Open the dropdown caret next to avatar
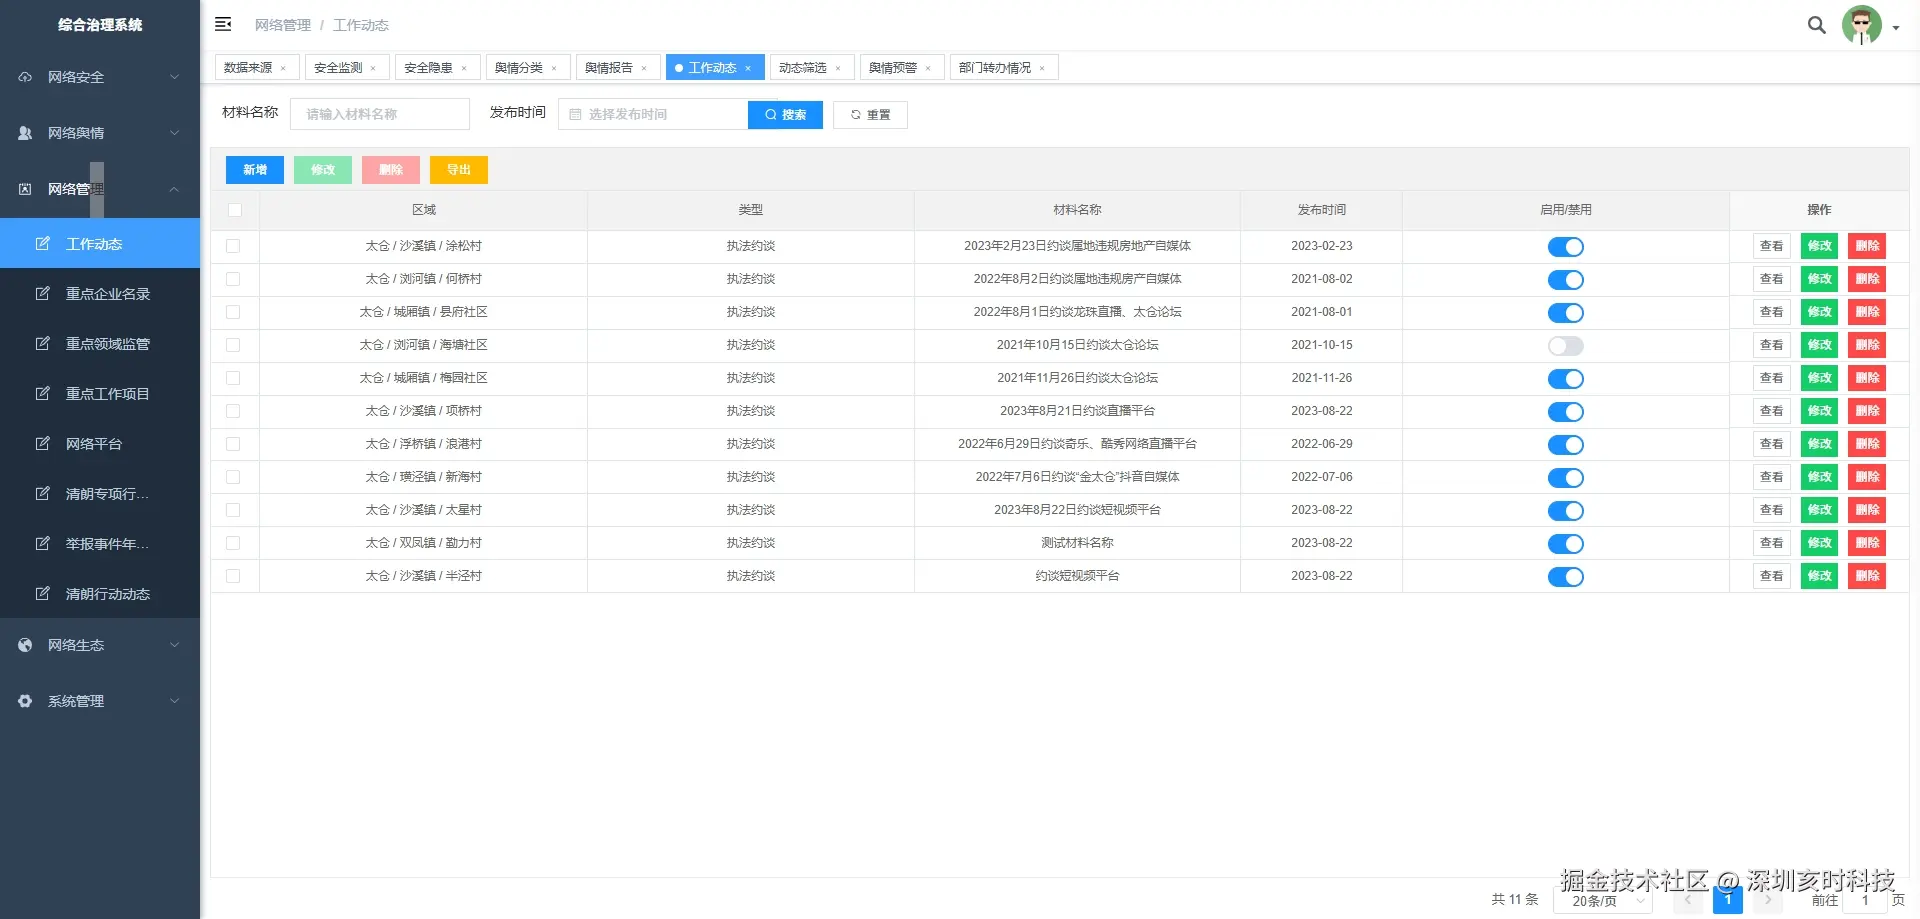The width and height of the screenshot is (1920, 919). click(x=1896, y=28)
